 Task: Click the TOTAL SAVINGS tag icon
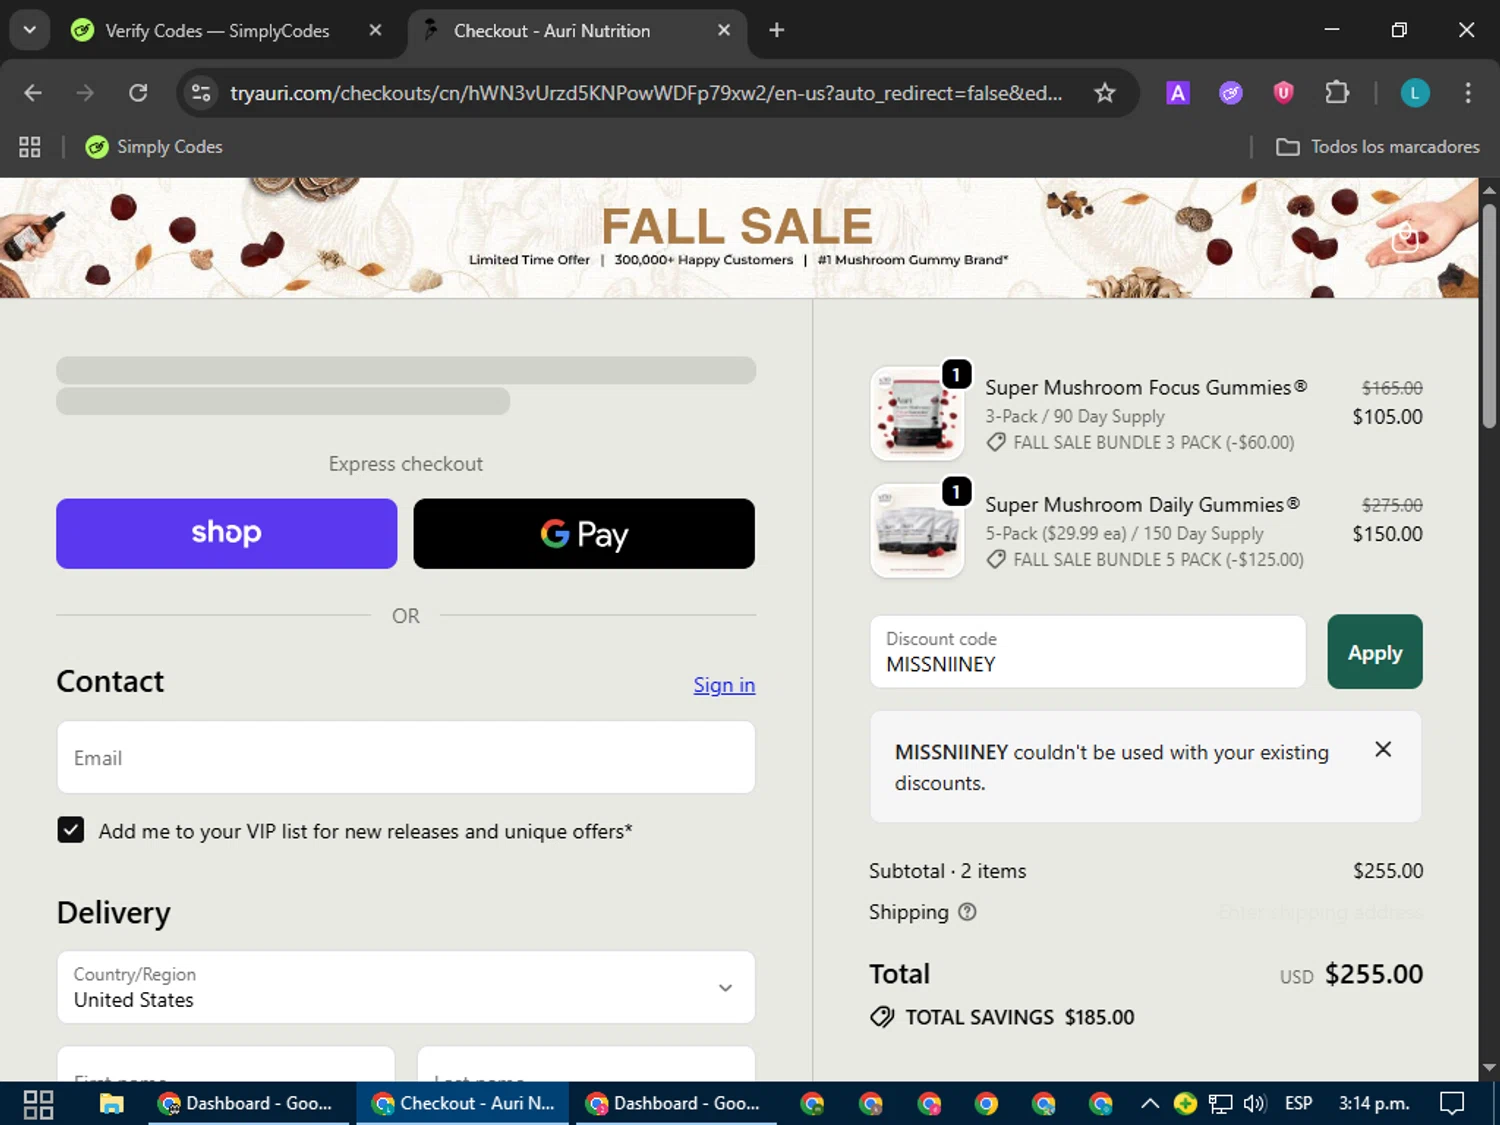point(882,1017)
